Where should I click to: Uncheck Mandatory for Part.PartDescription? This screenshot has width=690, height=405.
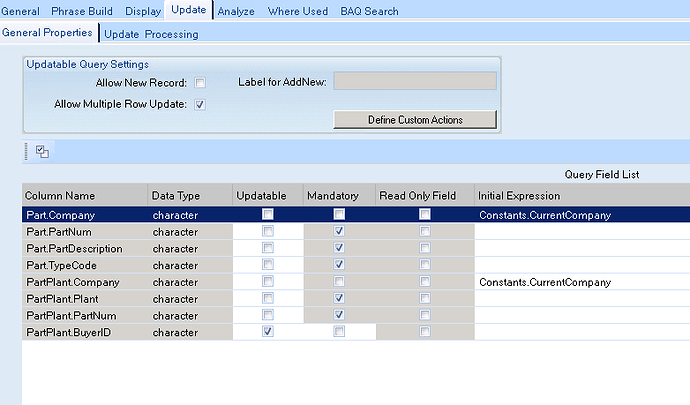coord(339,248)
